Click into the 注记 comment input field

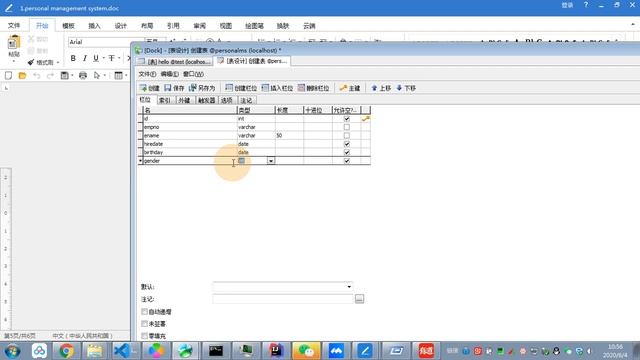coord(282,299)
